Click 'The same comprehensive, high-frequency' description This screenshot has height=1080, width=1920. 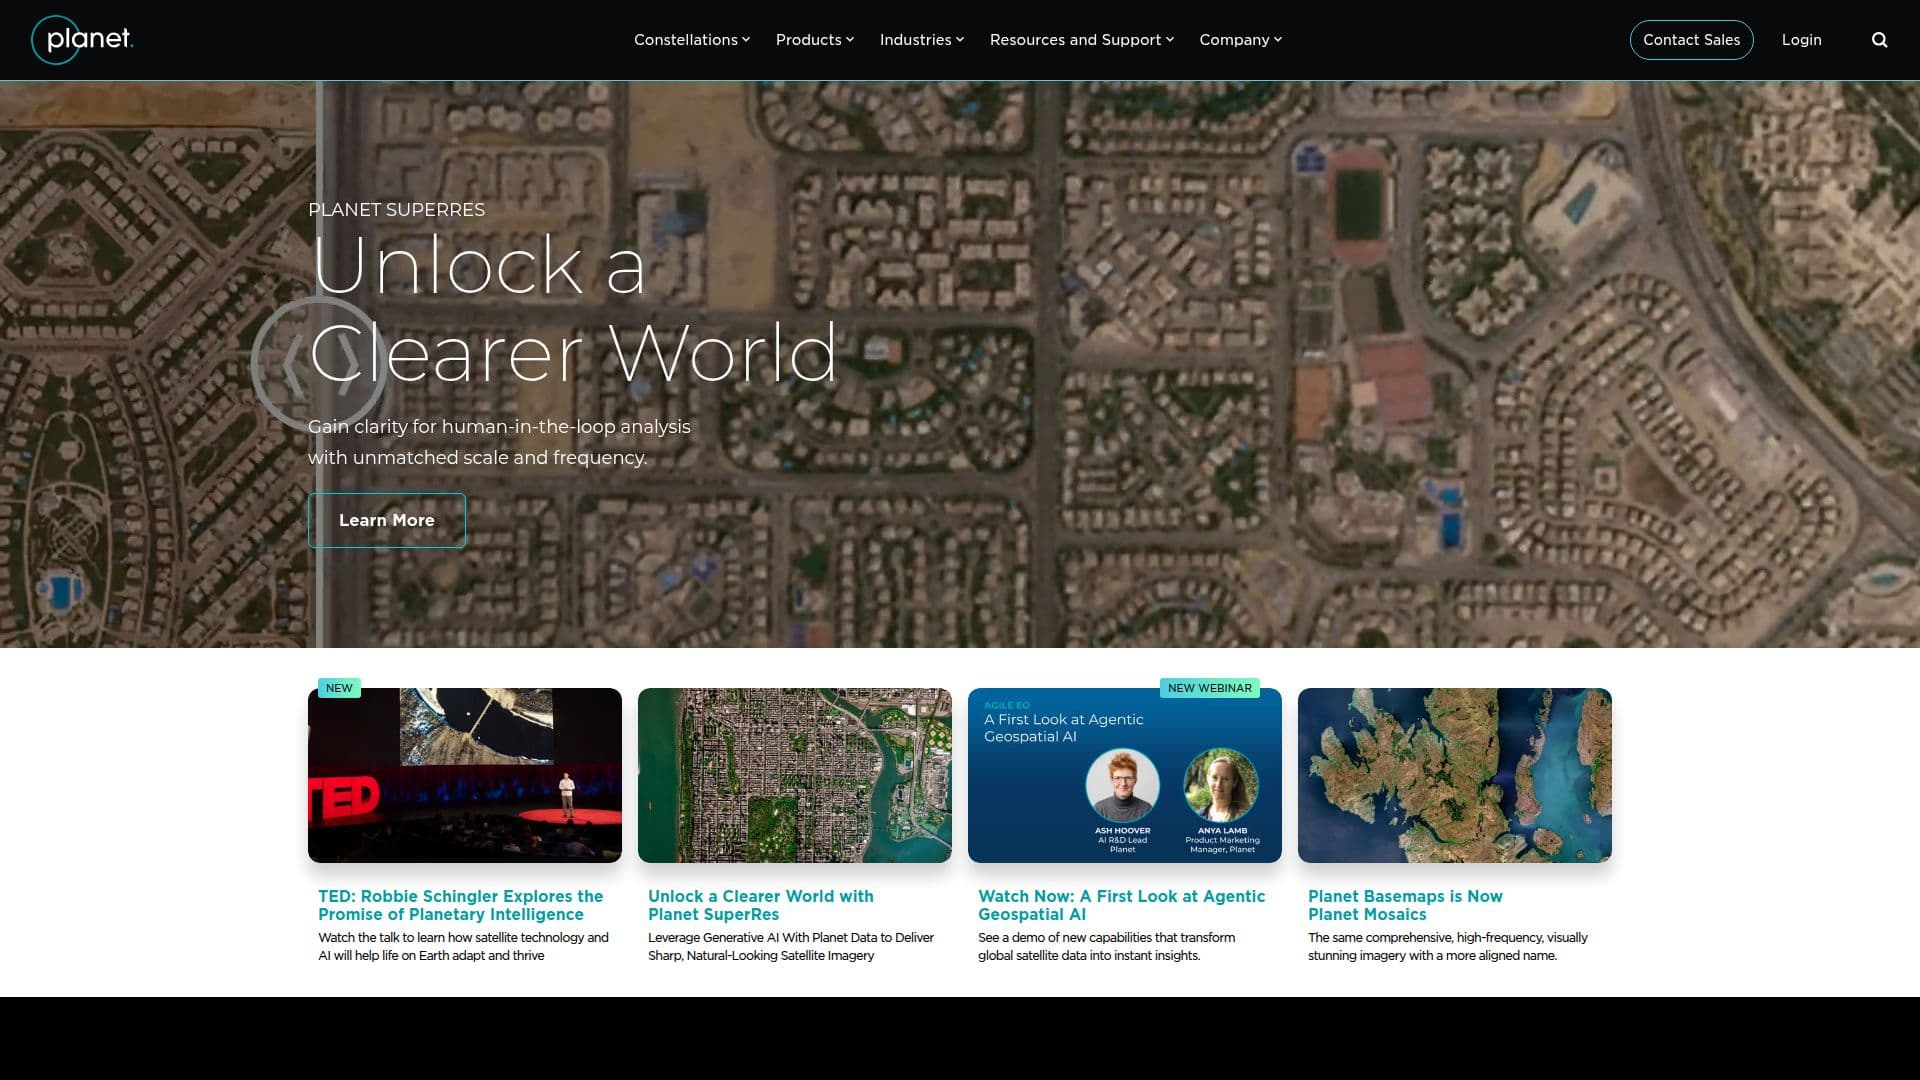pyautogui.click(x=1448, y=946)
